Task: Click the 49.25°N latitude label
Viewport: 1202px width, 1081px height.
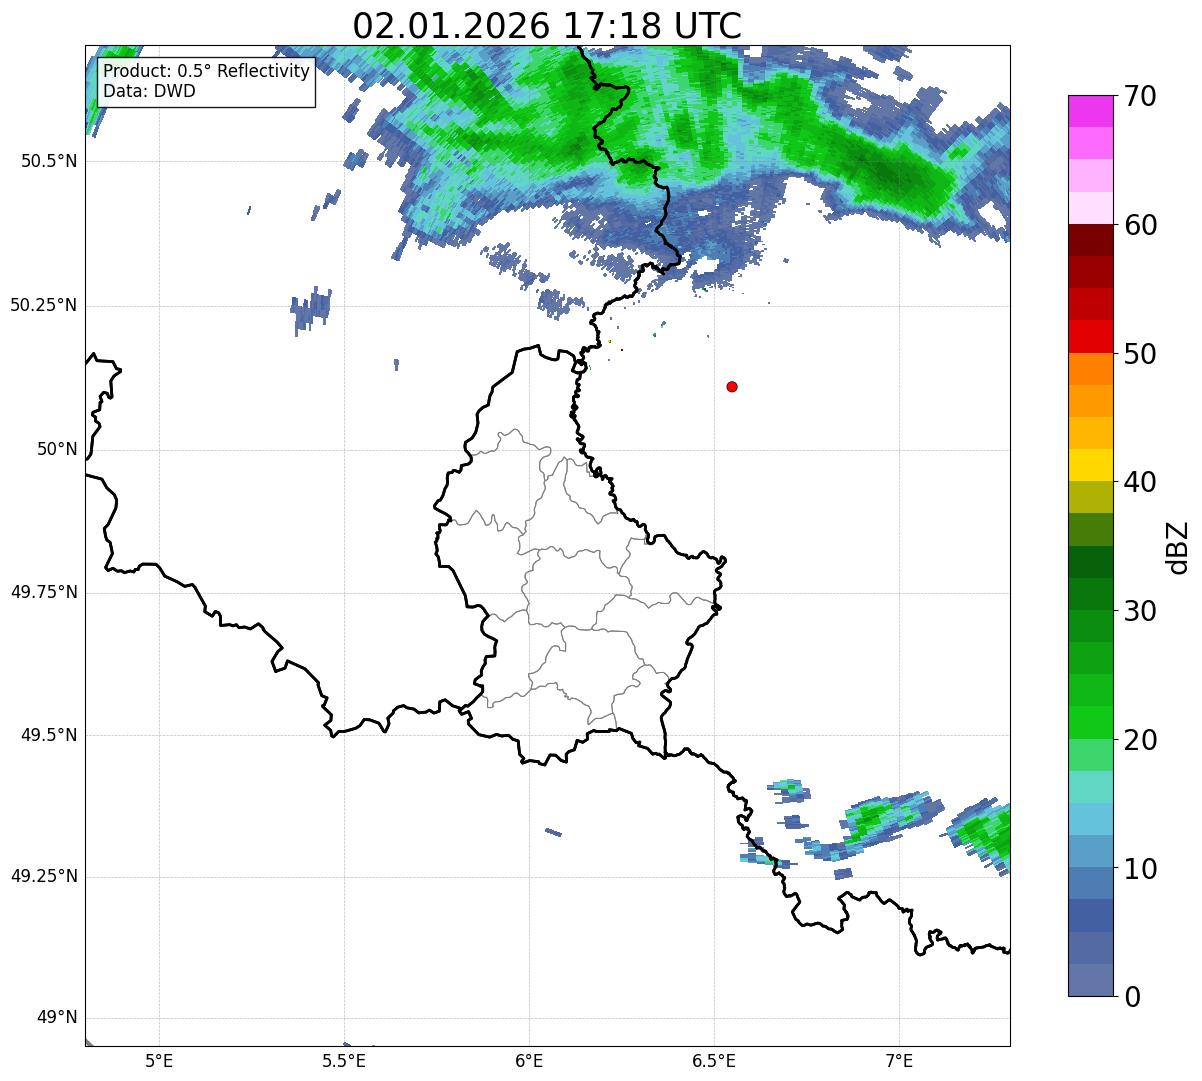Action: coord(44,877)
